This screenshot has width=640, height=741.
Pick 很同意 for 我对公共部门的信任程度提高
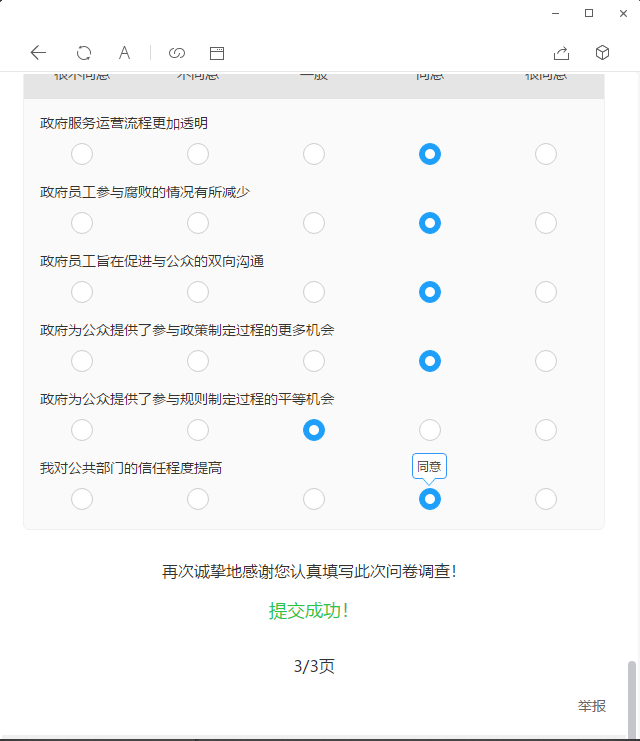point(546,499)
